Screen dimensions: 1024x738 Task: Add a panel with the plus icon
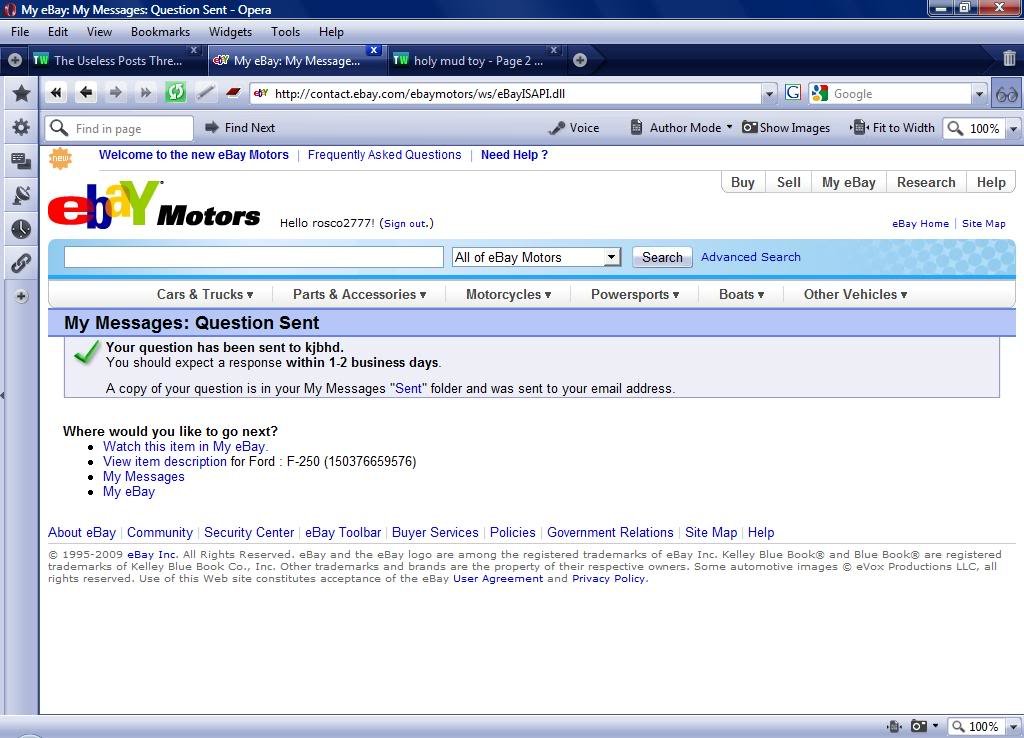point(21,296)
